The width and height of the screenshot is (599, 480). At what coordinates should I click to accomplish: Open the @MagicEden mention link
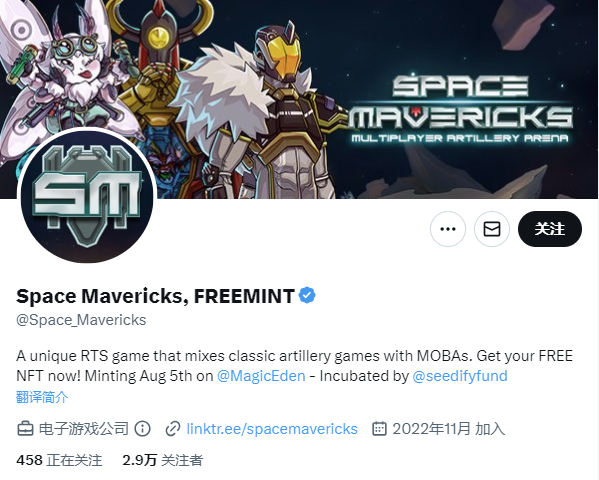click(x=261, y=376)
